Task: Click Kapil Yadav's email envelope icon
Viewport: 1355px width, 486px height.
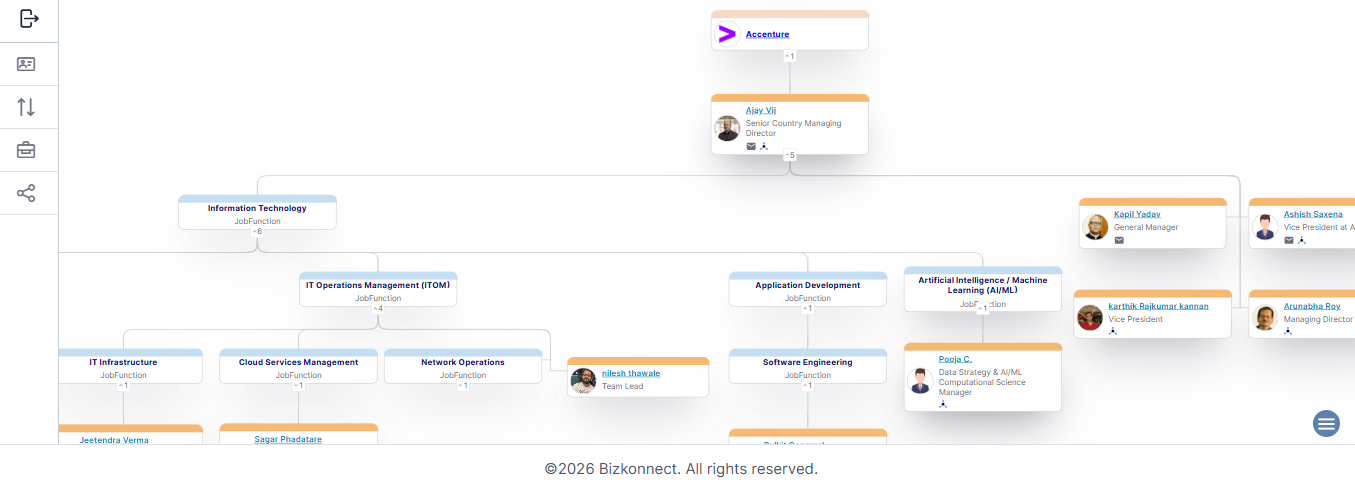Action: pyautogui.click(x=1119, y=240)
